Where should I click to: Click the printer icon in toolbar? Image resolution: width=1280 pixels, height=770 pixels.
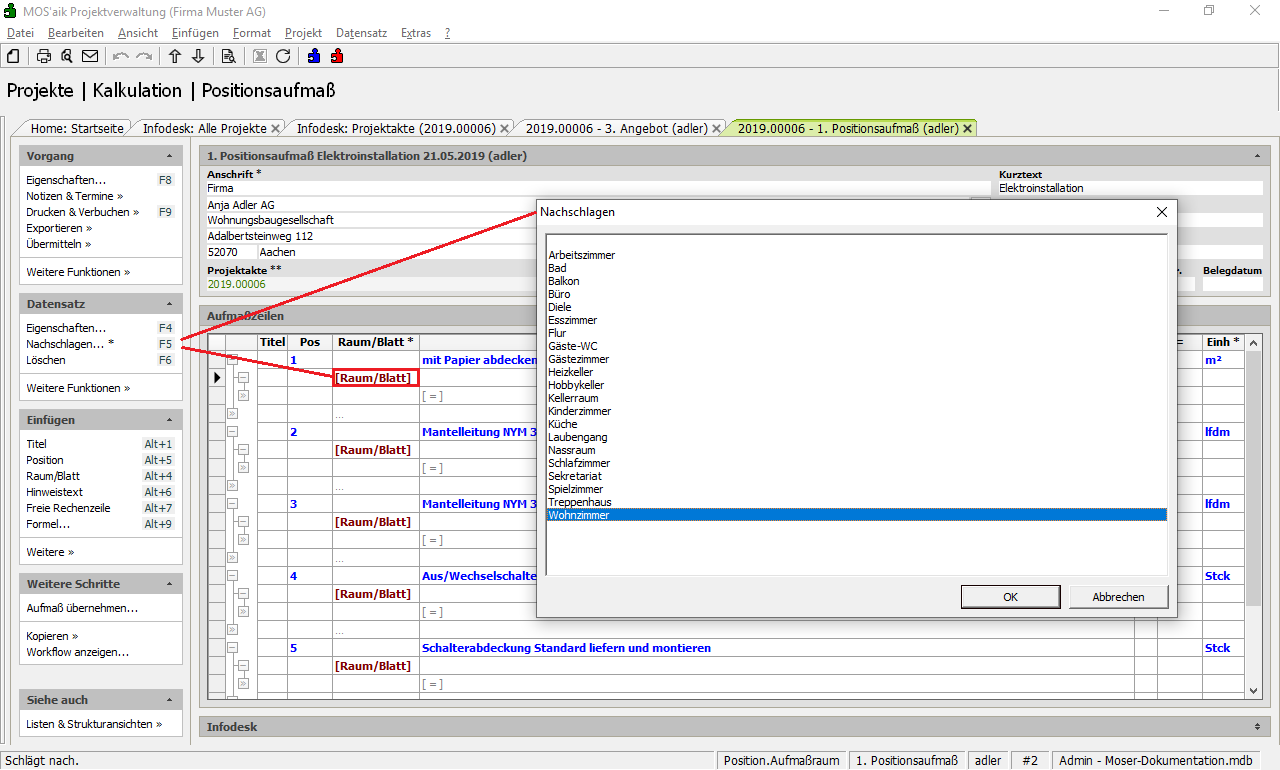pyautogui.click(x=44, y=56)
